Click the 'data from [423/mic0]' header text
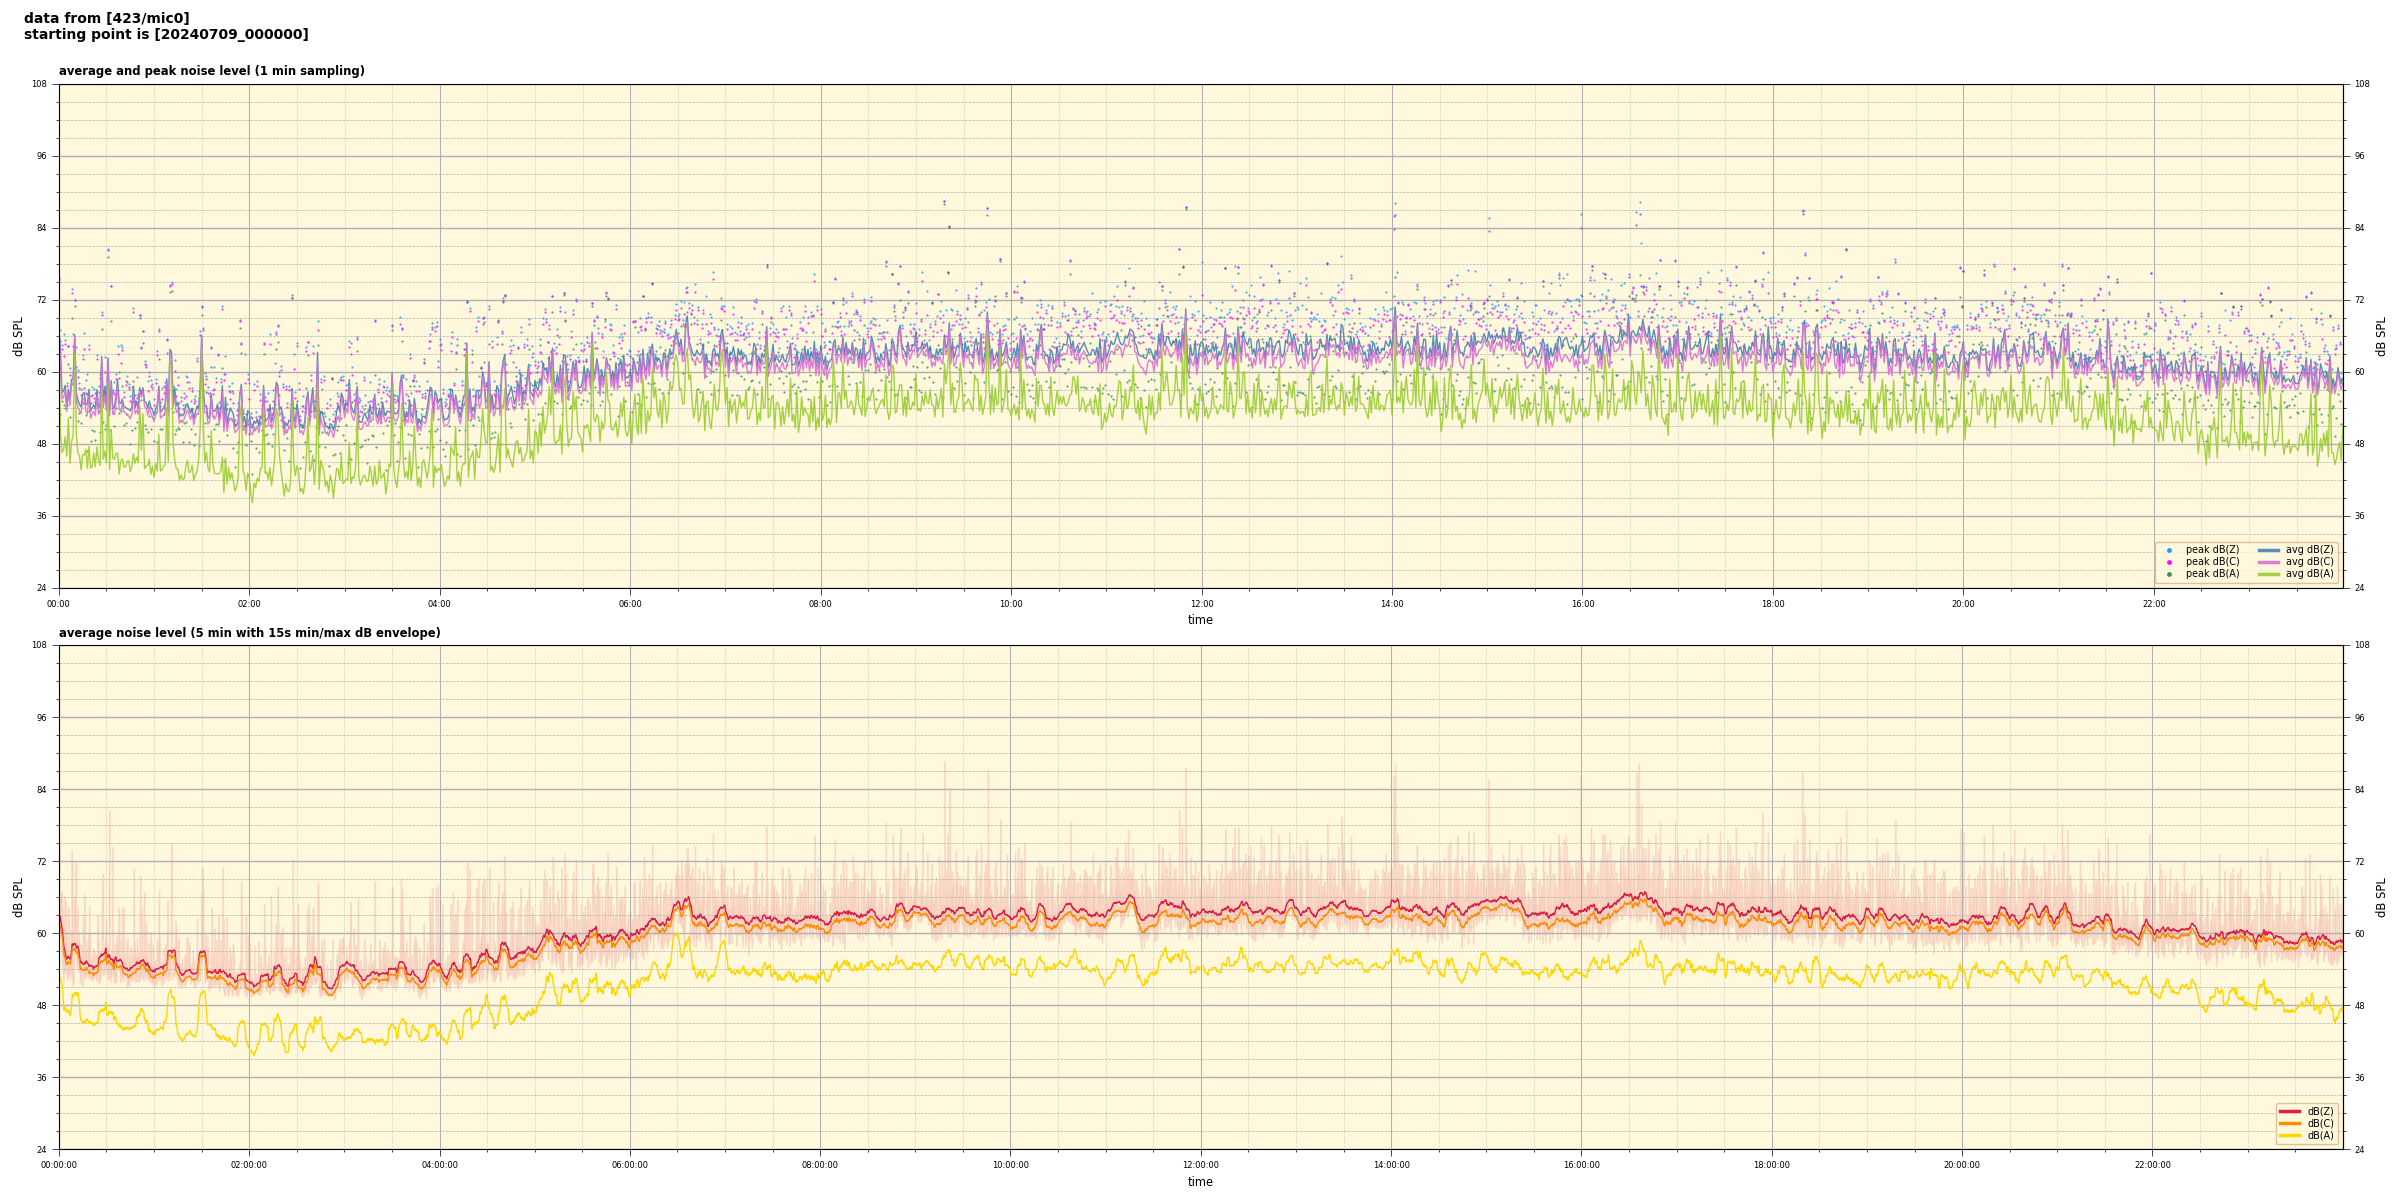This screenshot has height=1200, width=2400. pyautogui.click(x=106, y=18)
